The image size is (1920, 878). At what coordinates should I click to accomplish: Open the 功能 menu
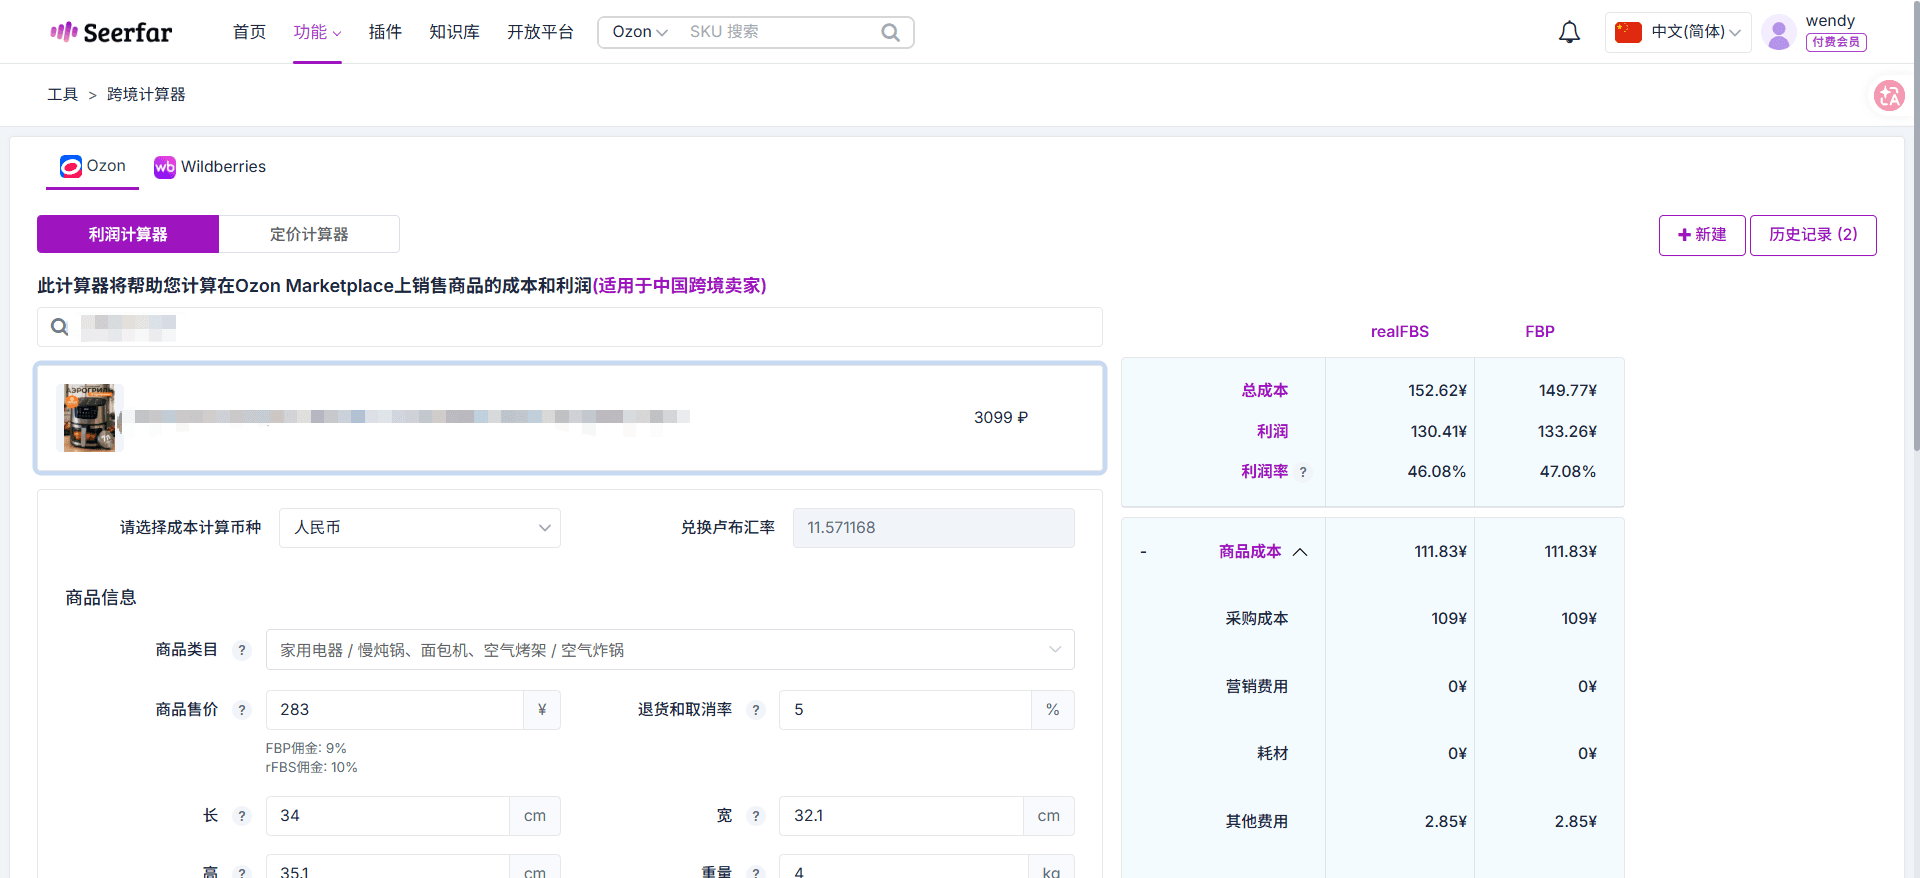[x=317, y=32]
